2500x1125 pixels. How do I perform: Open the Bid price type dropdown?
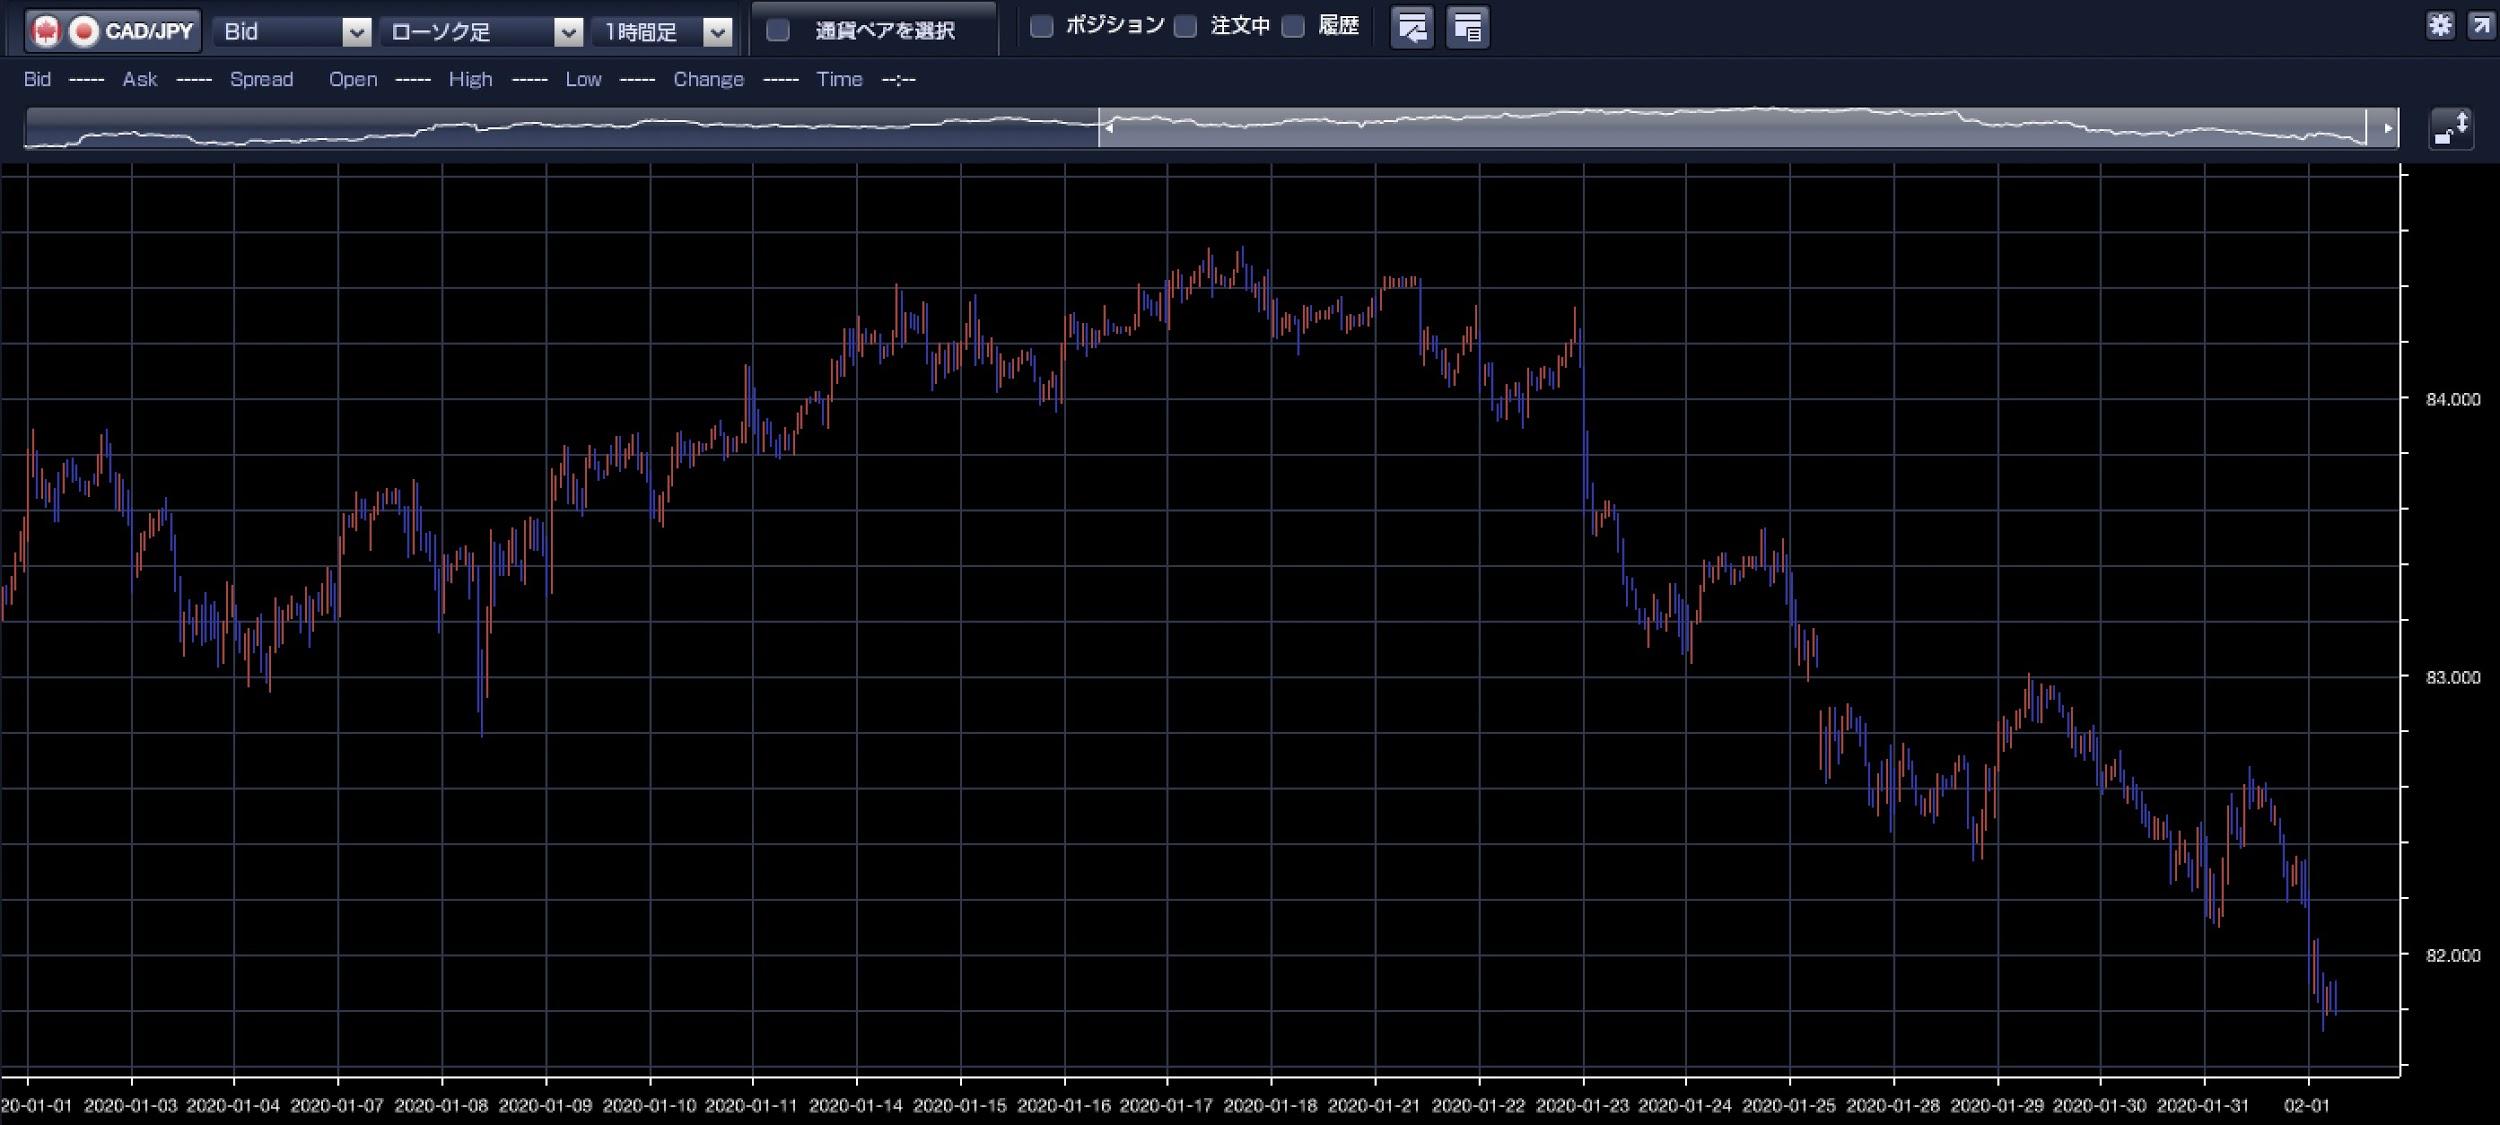pyautogui.click(x=292, y=31)
